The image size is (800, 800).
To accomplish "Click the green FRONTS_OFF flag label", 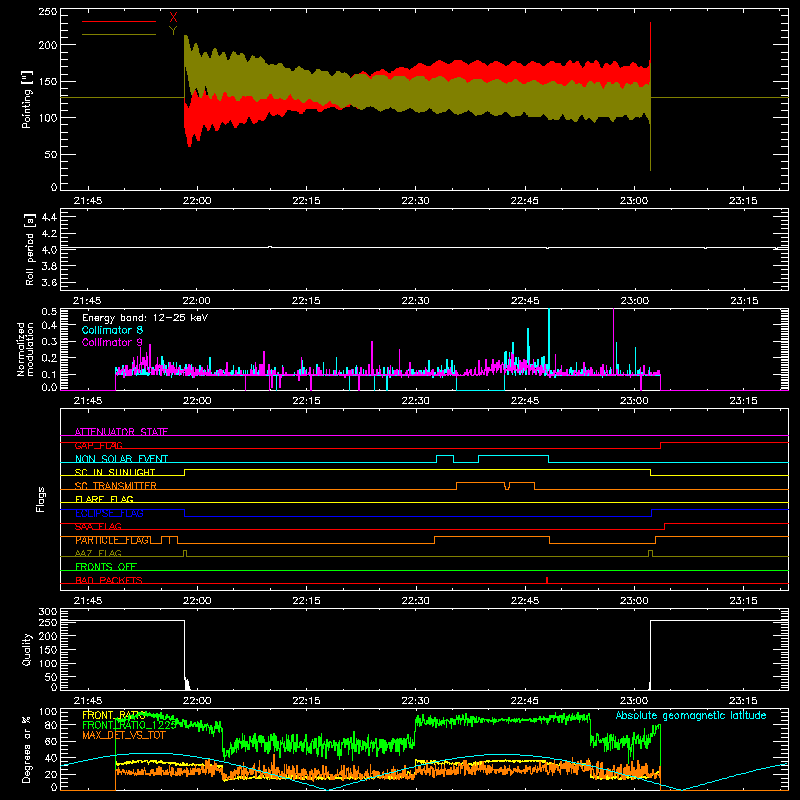I will click(106, 567).
